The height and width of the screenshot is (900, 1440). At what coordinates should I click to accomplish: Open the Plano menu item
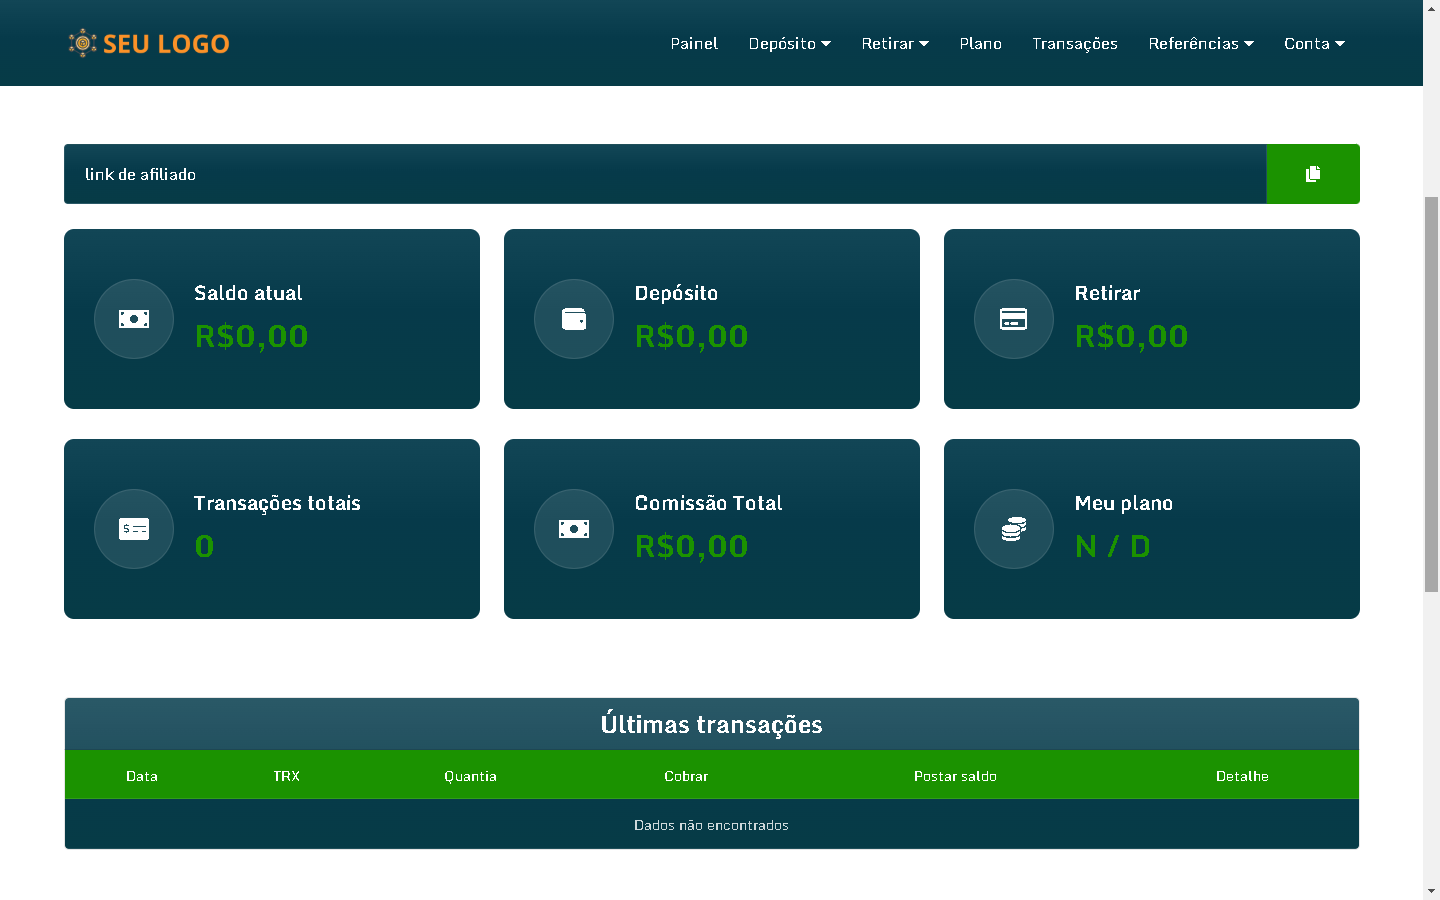tap(980, 44)
